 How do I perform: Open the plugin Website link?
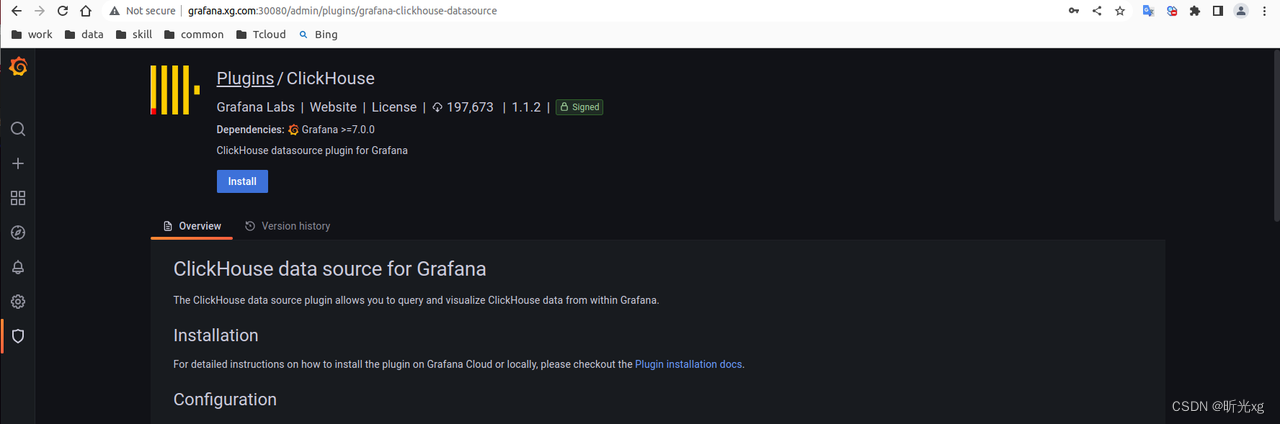tap(333, 107)
